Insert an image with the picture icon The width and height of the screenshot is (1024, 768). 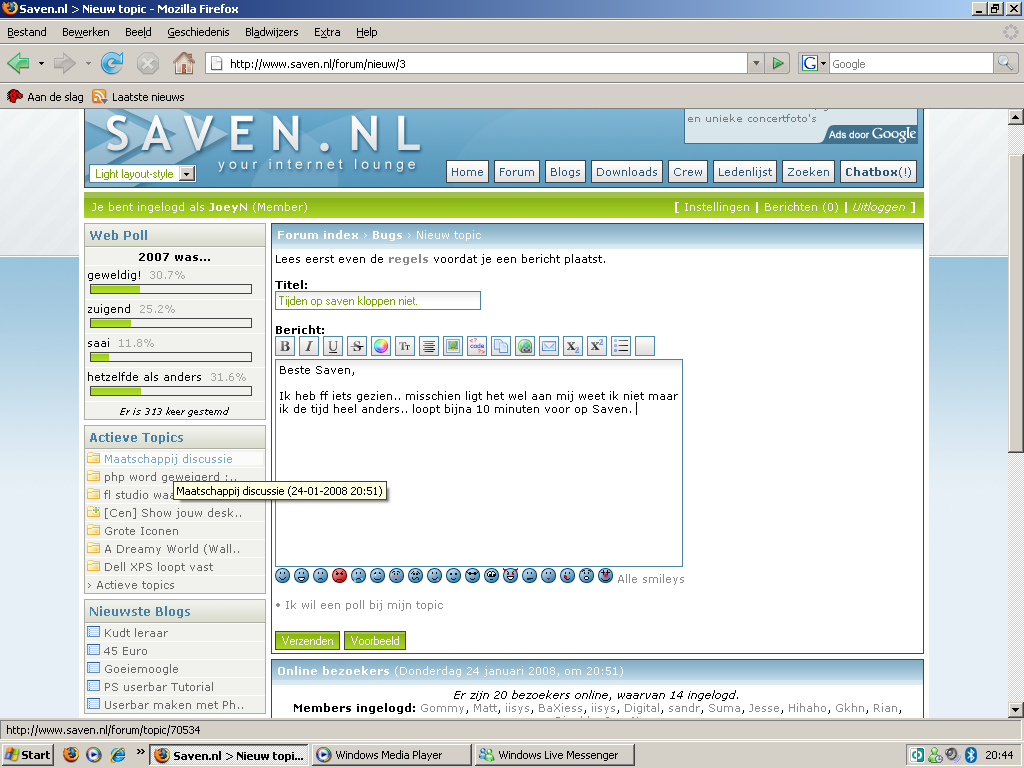coord(453,346)
